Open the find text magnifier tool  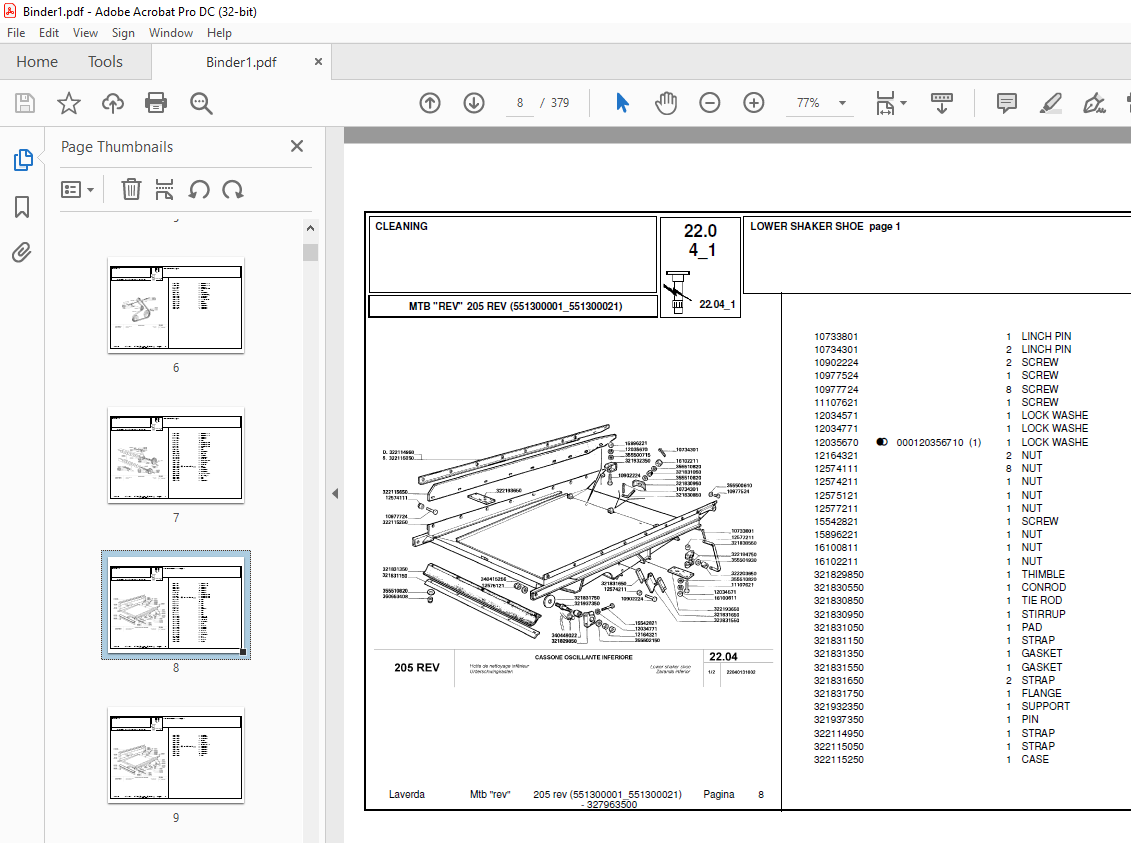pos(201,103)
